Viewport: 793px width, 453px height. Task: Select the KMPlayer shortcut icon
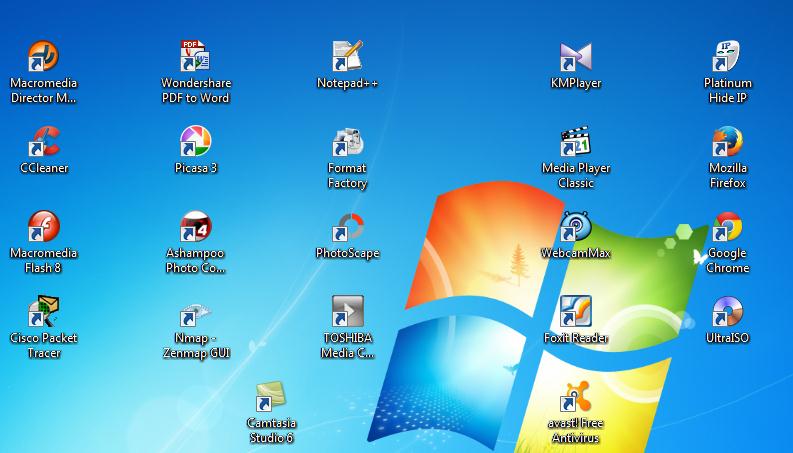[x=576, y=56]
